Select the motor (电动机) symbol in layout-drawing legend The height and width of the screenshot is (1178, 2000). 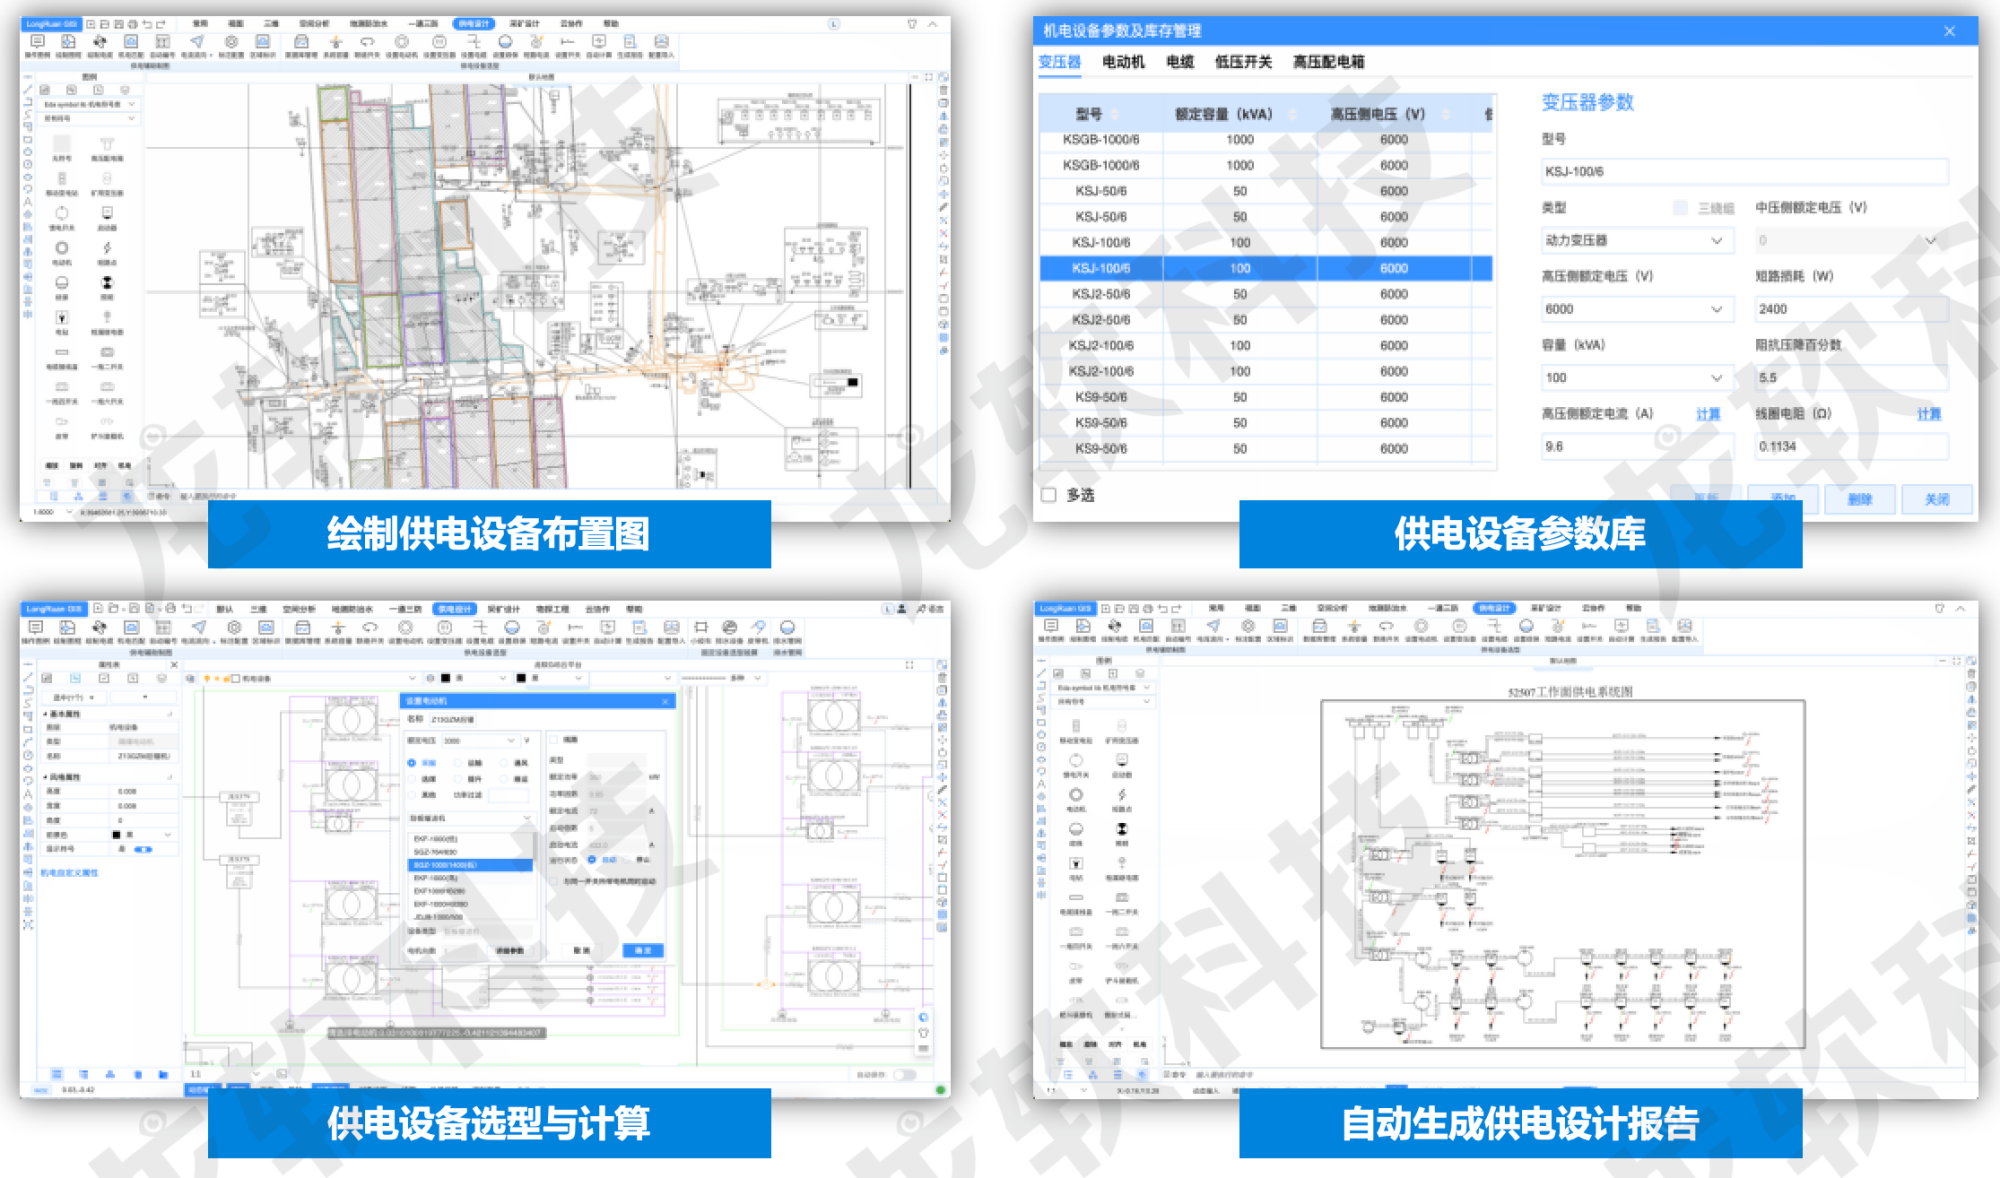point(62,248)
